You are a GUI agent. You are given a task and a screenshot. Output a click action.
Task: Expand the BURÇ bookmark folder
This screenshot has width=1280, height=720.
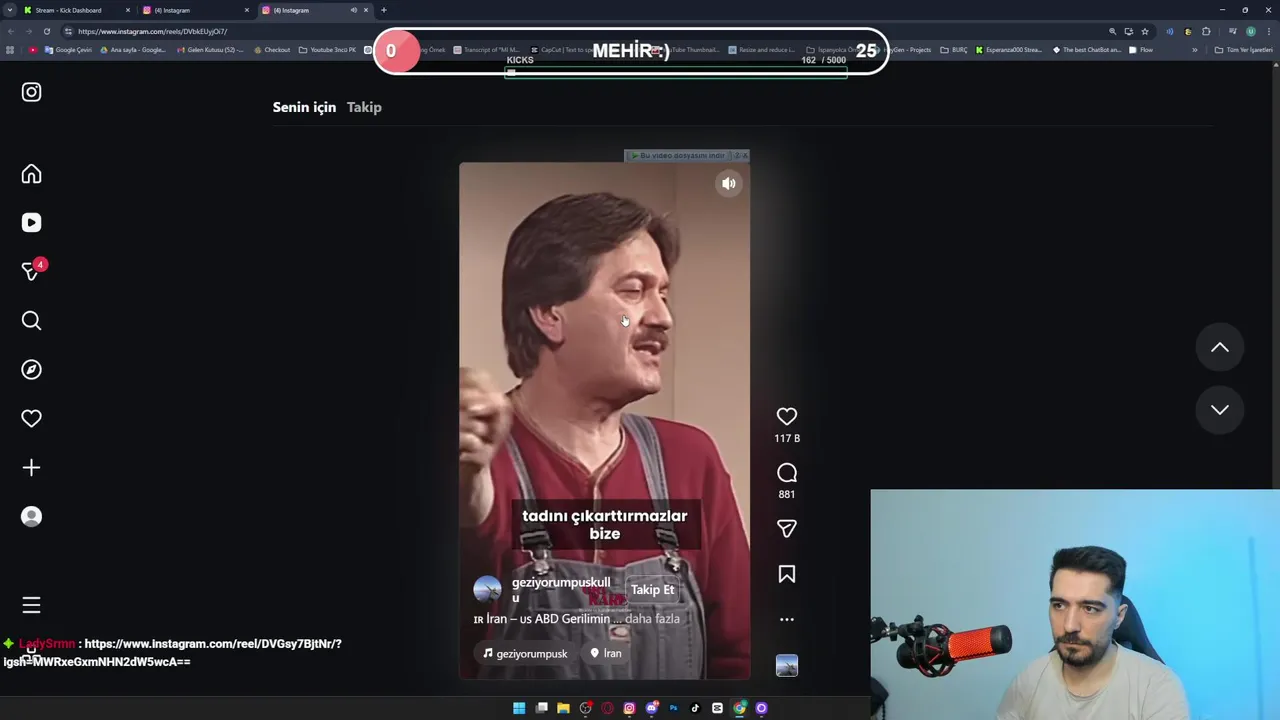[953, 50]
